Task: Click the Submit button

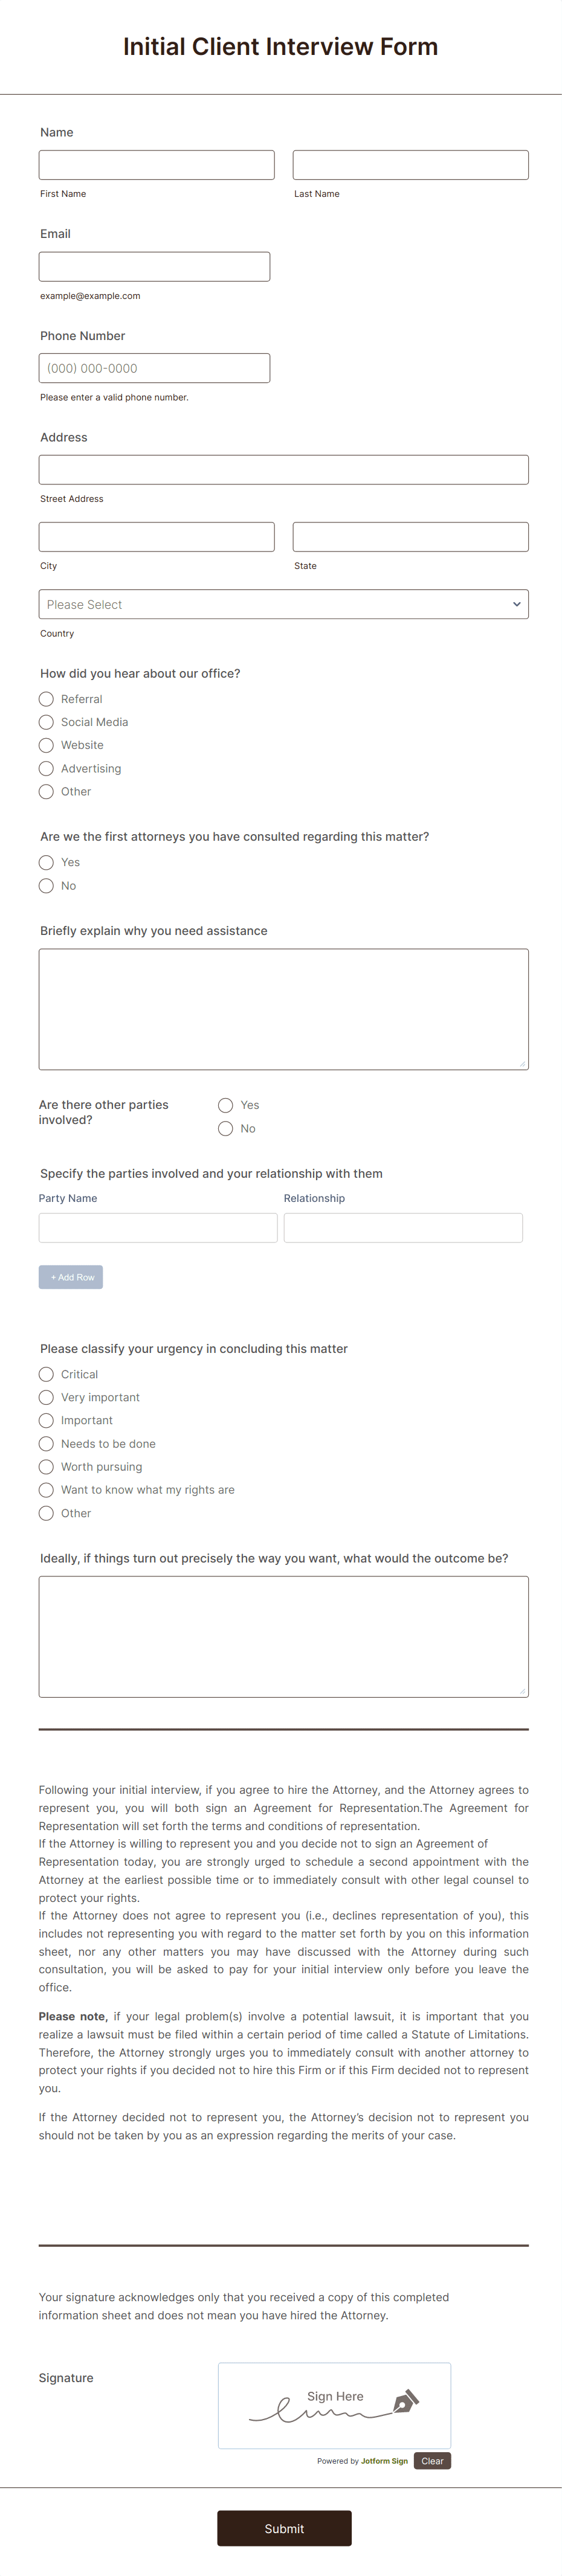Action: [284, 2528]
